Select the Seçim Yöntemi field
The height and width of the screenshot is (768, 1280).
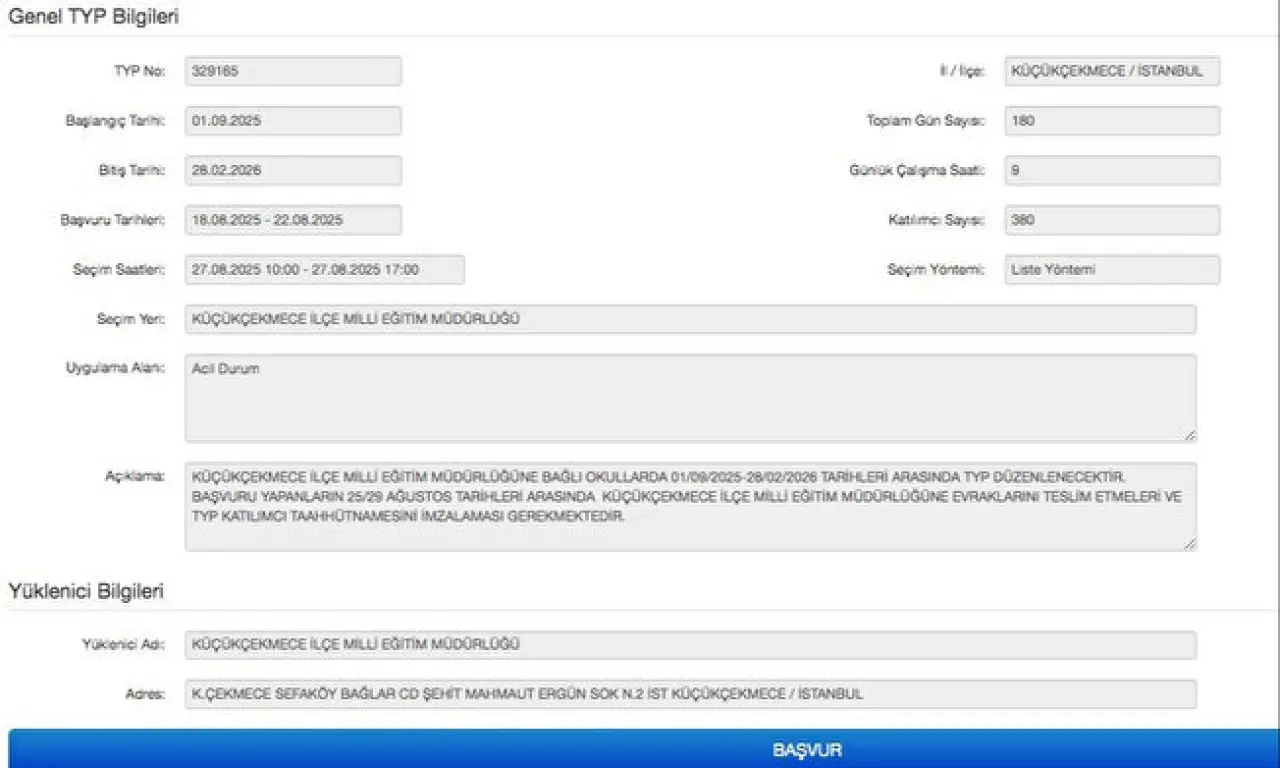pyautogui.click(x=1112, y=270)
